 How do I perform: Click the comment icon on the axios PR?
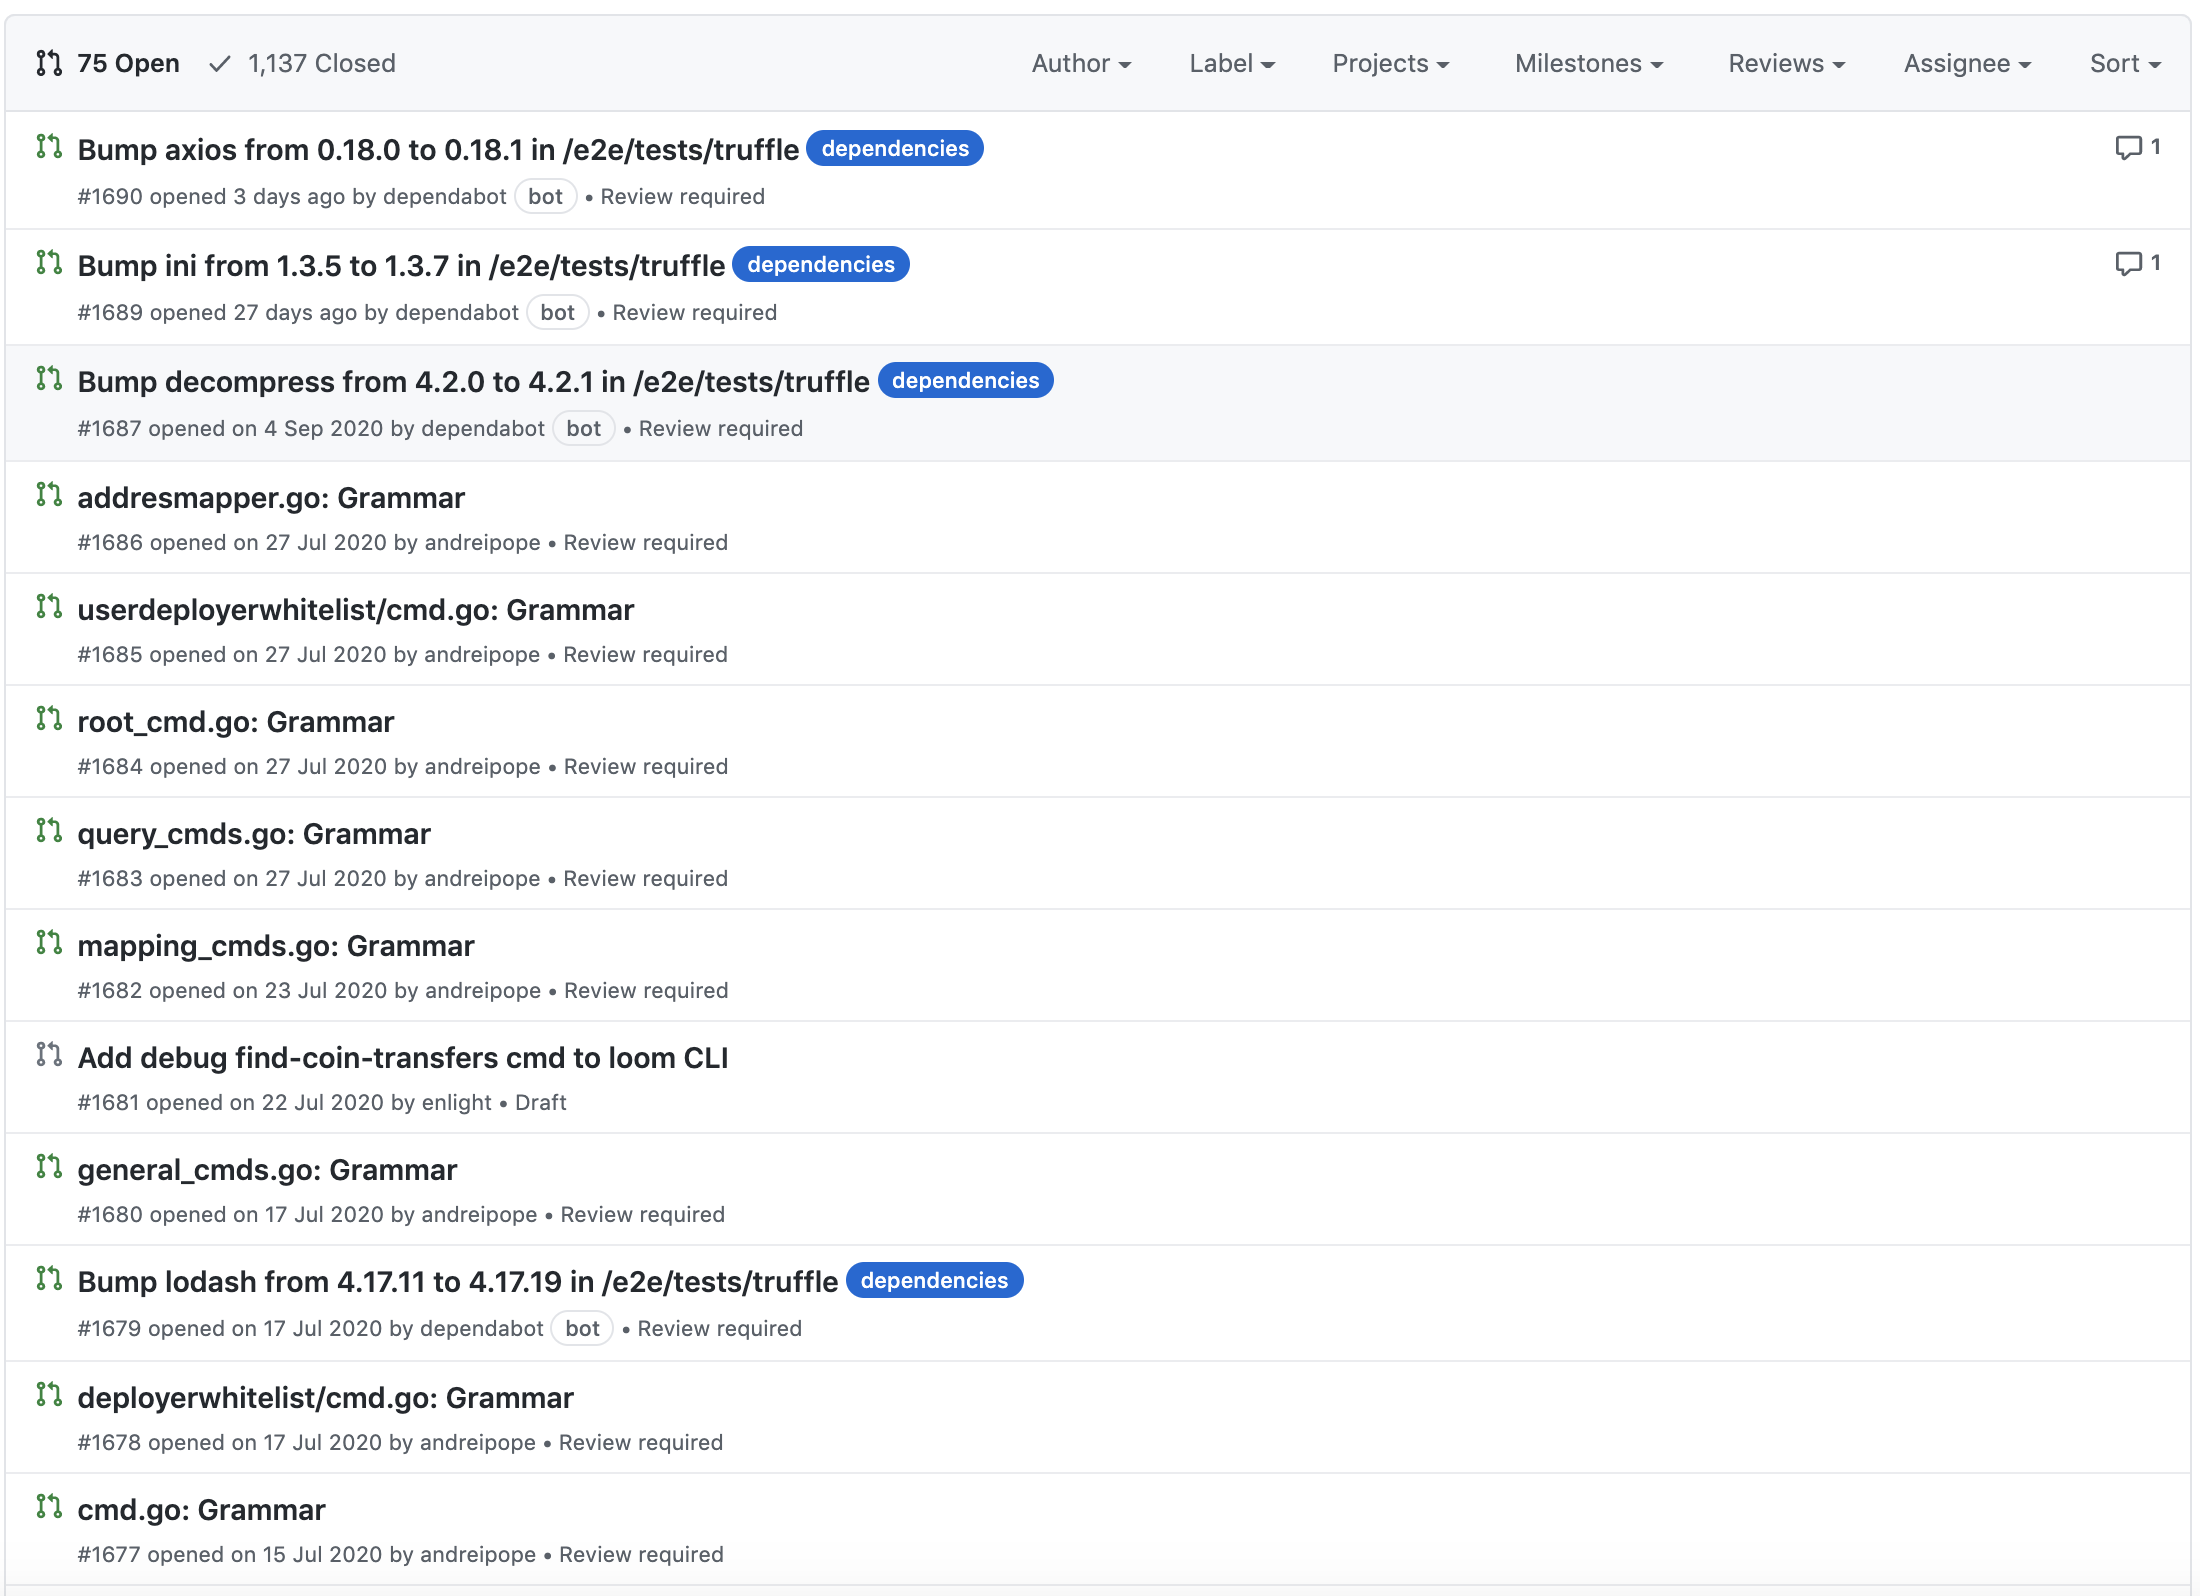pyautogui.click(x=2128, y=148)
